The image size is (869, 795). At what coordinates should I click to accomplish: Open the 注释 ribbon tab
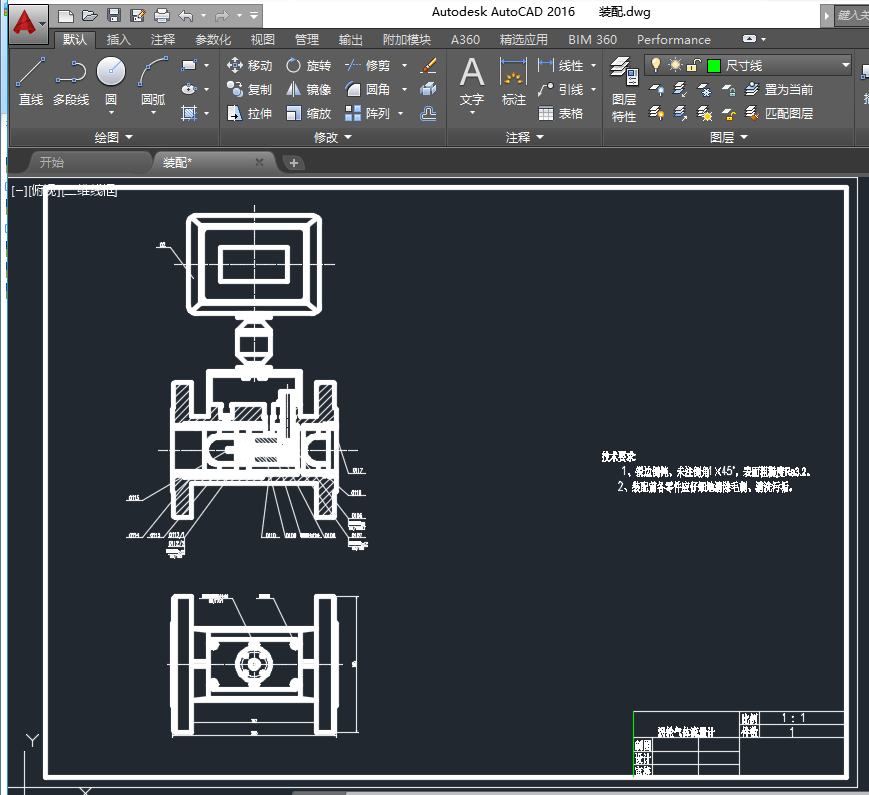pyautogui.click(x=163, y=40)
